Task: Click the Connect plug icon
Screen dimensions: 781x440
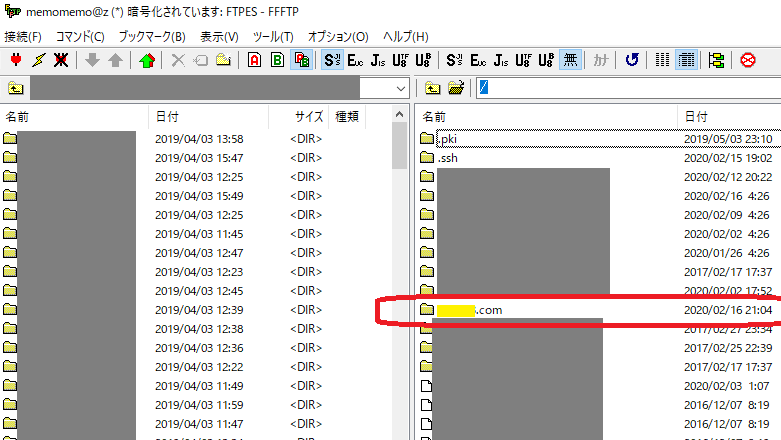Action: point(15,60)
